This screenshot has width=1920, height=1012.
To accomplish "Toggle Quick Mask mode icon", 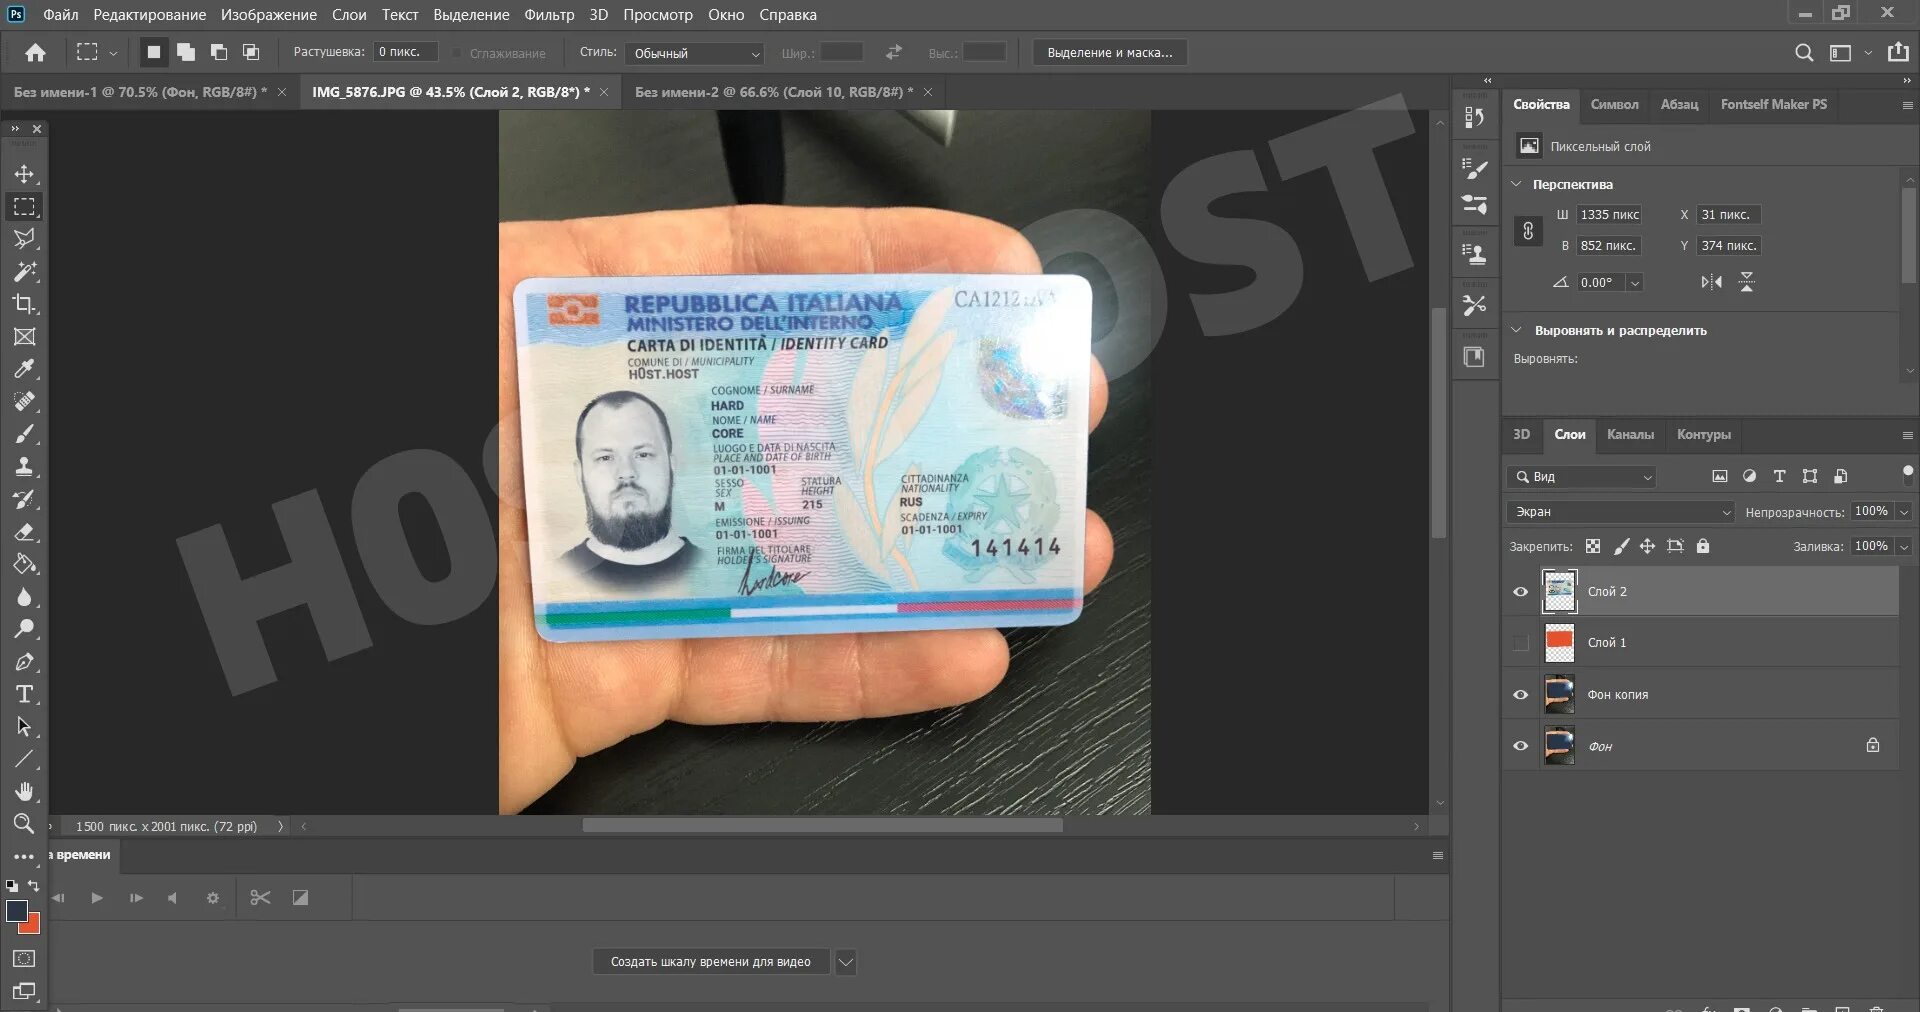I will click(24, 959).
